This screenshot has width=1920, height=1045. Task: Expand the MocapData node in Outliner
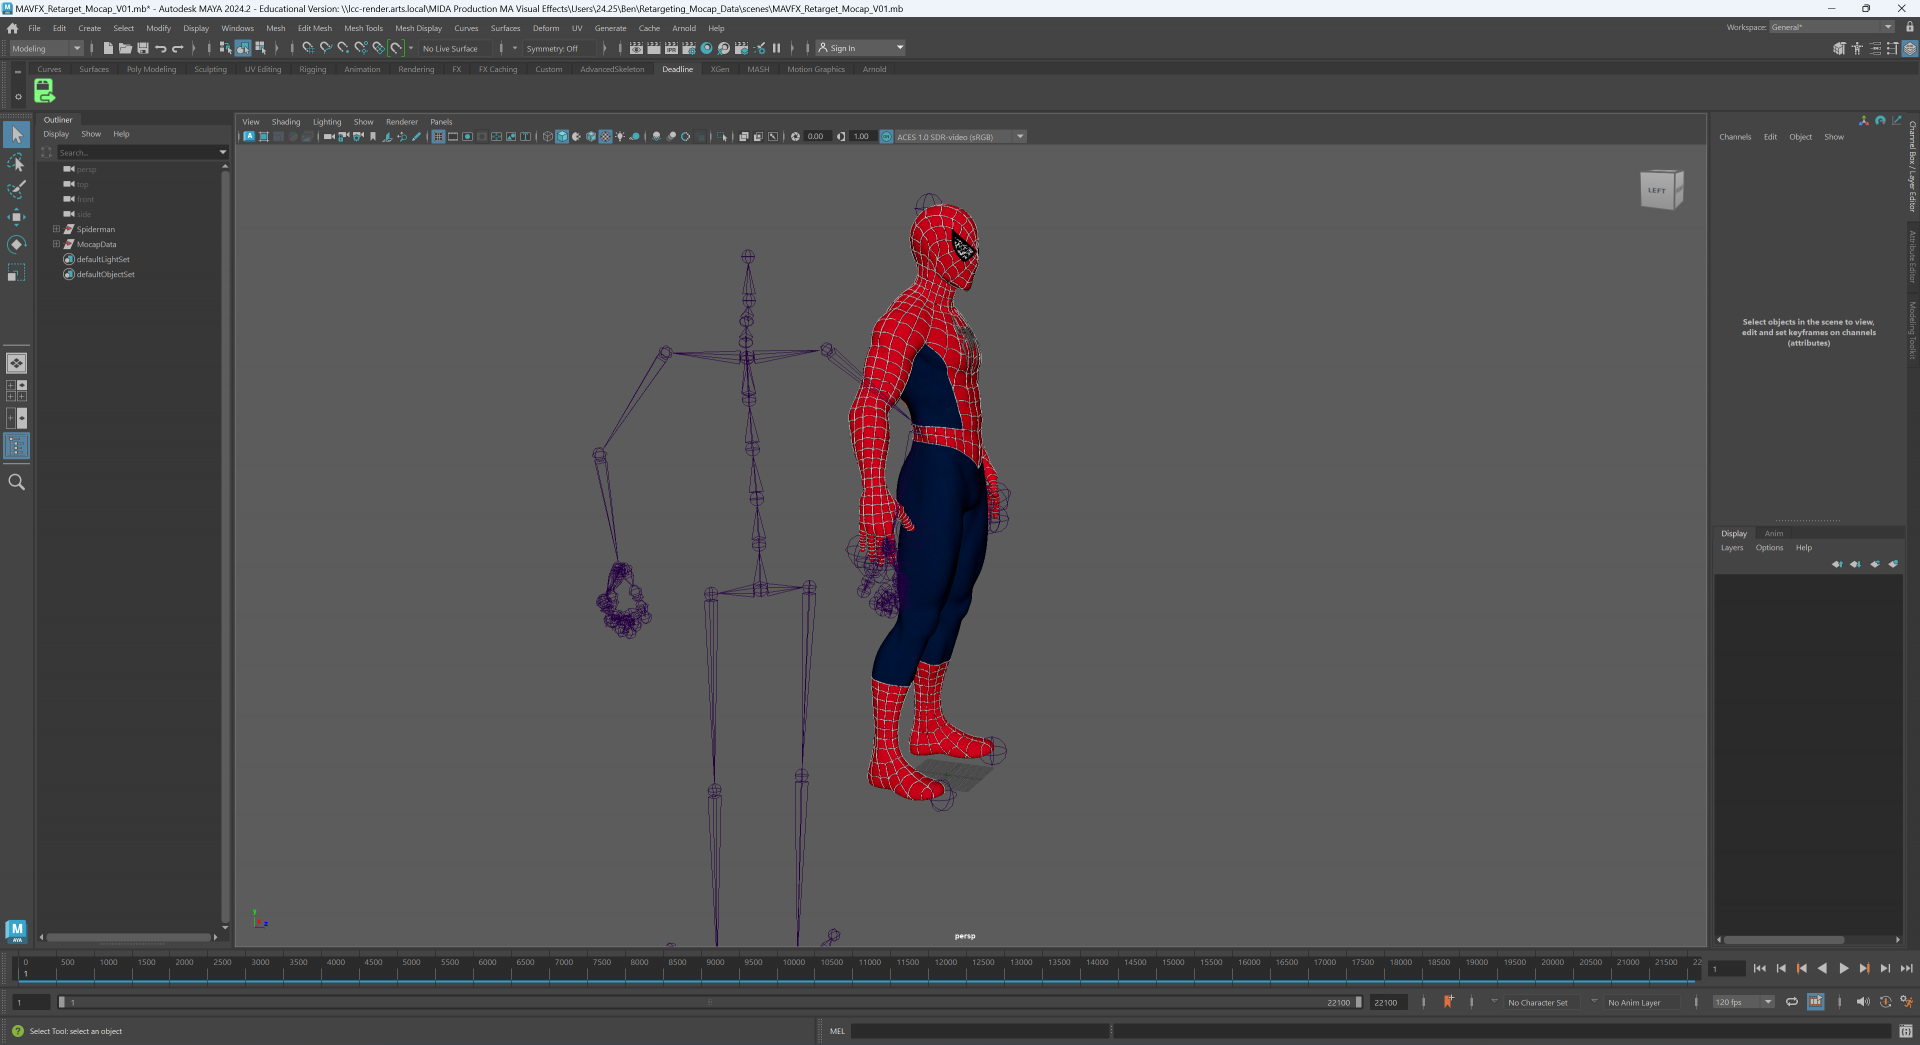(57, 244)
